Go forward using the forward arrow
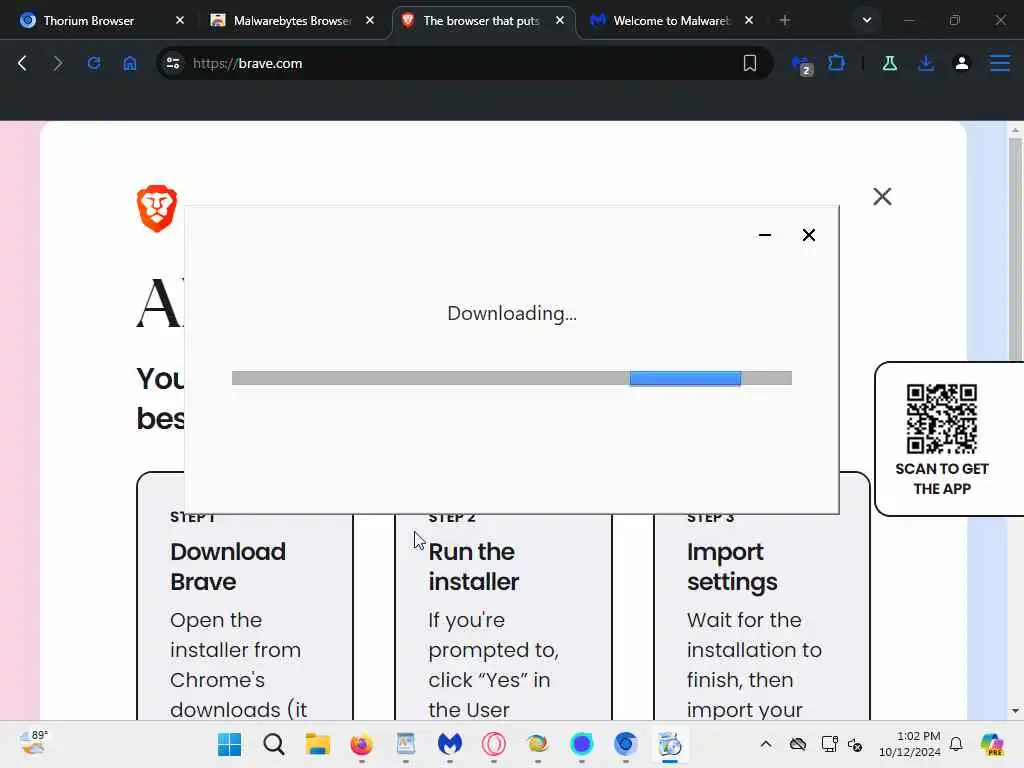Image resolution: width=1024 pixels, height=768 pixels. pos(57,63)
